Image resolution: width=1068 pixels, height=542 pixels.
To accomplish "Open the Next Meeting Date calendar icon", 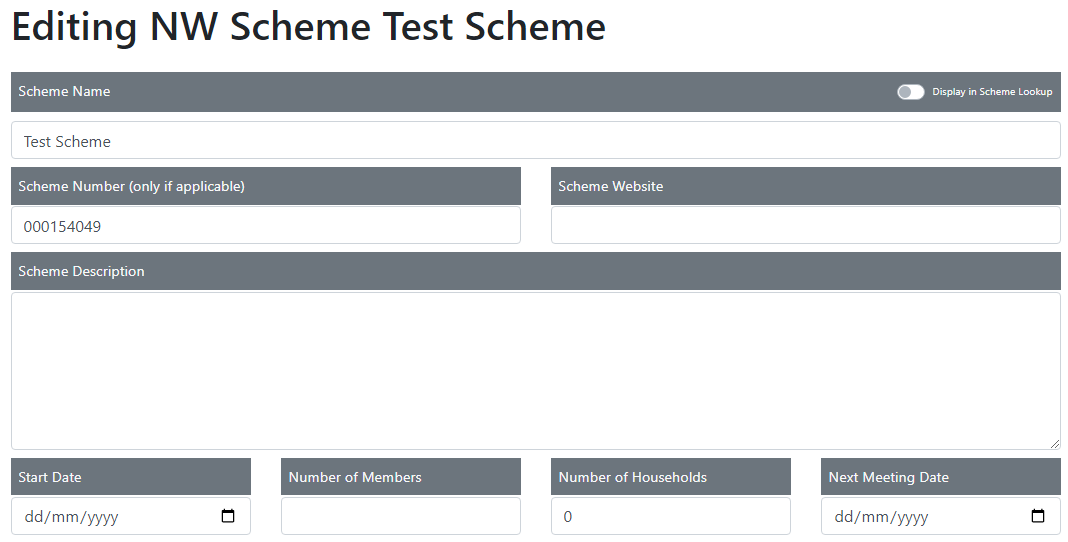I will click(1038, 517).
